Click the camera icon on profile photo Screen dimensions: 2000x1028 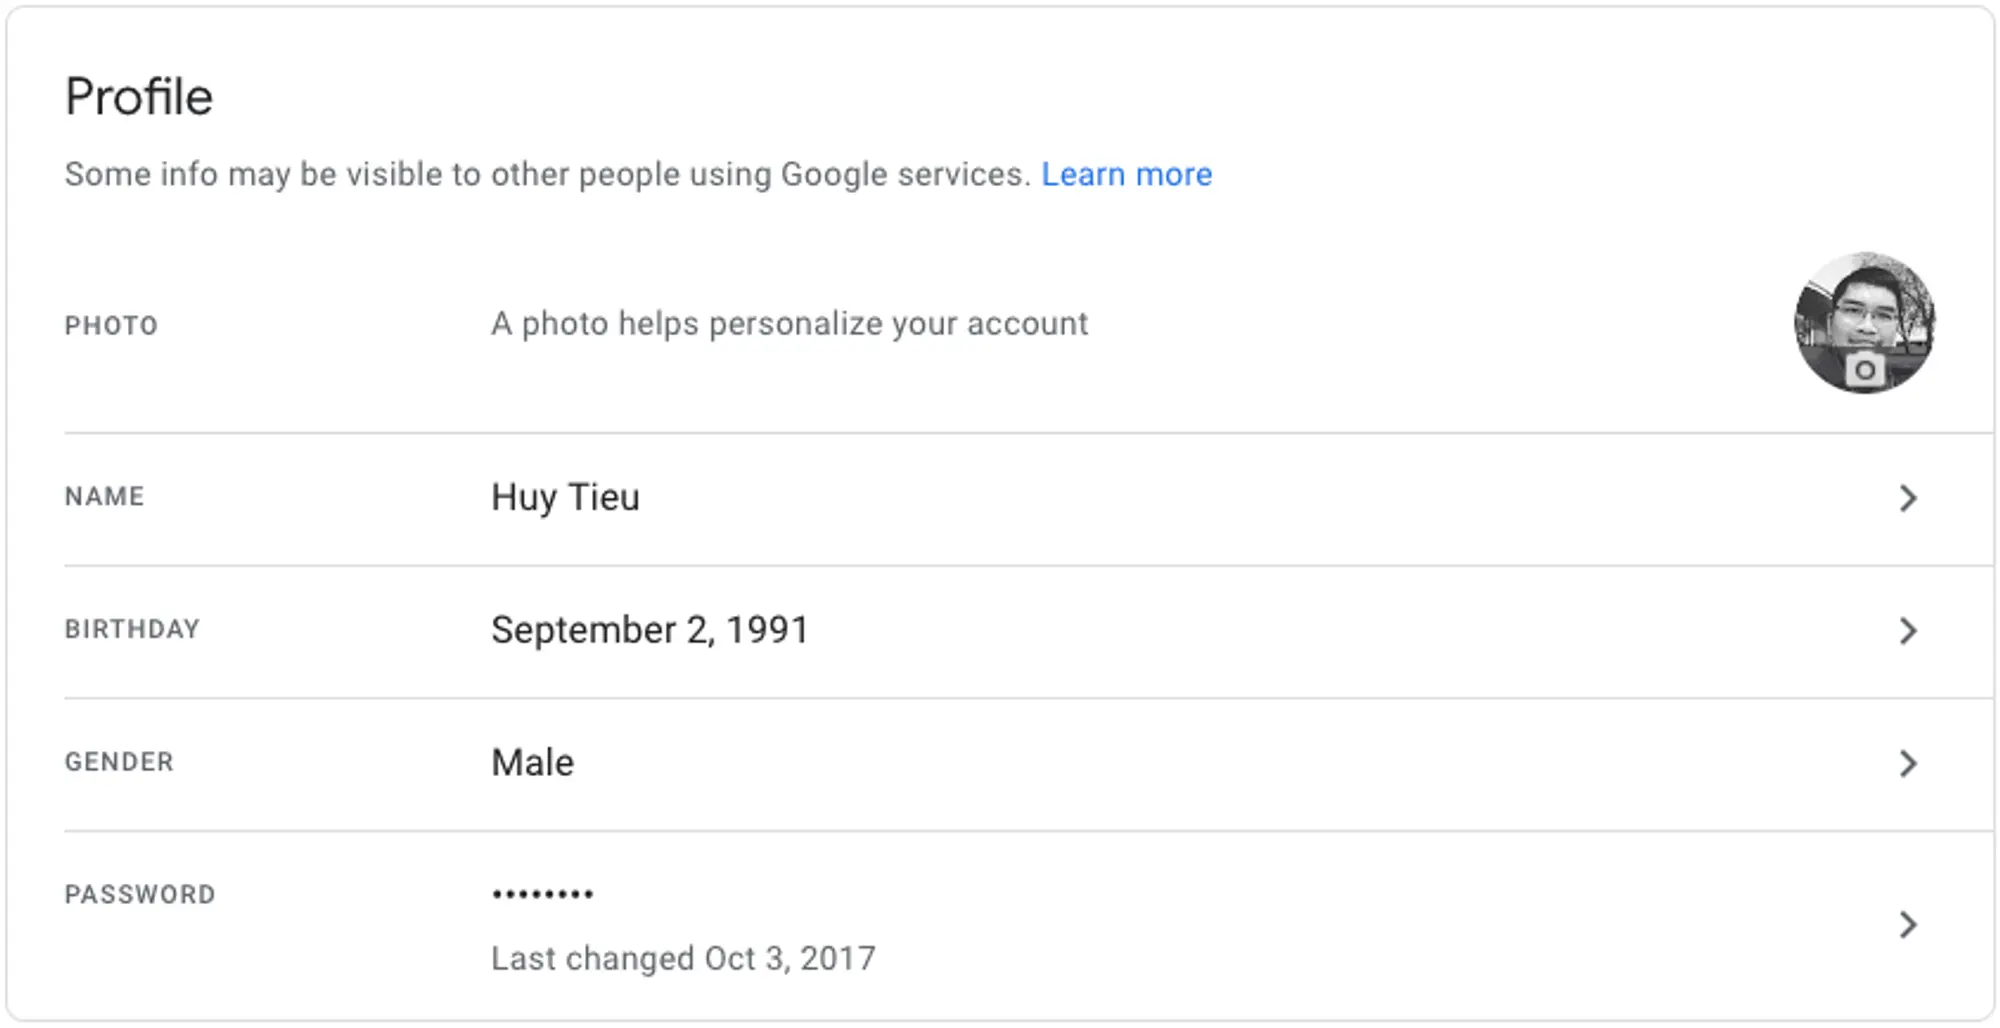(x=1864, y=370)
